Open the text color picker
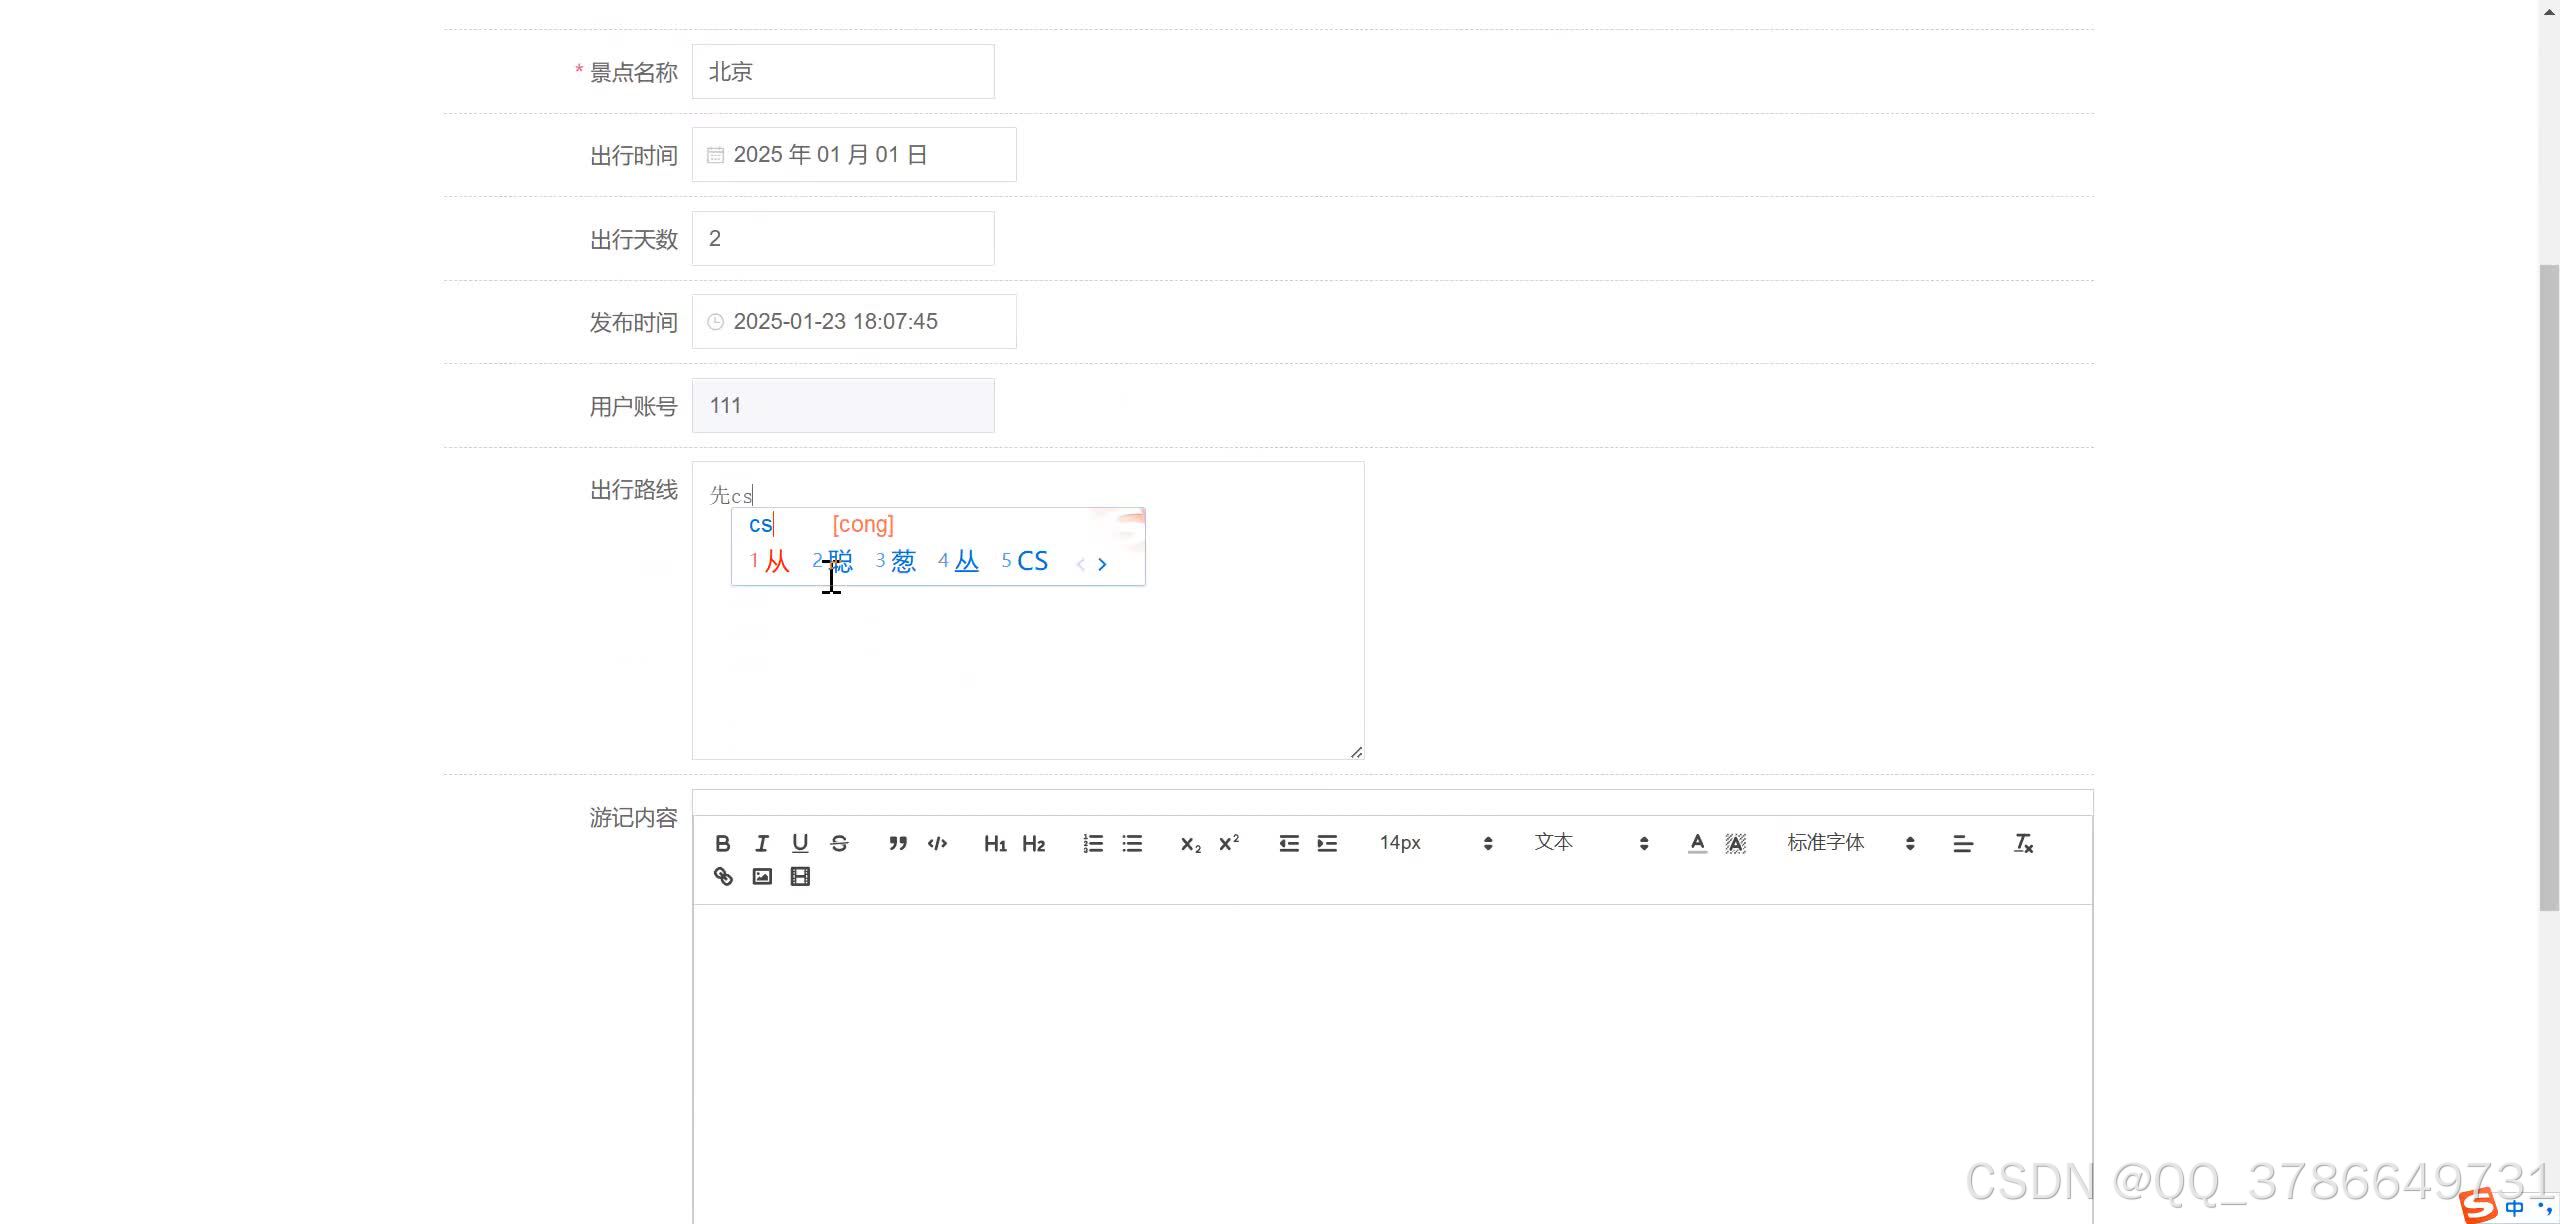This screenshot has width=2560, height=1224. tap(1697, 843)
